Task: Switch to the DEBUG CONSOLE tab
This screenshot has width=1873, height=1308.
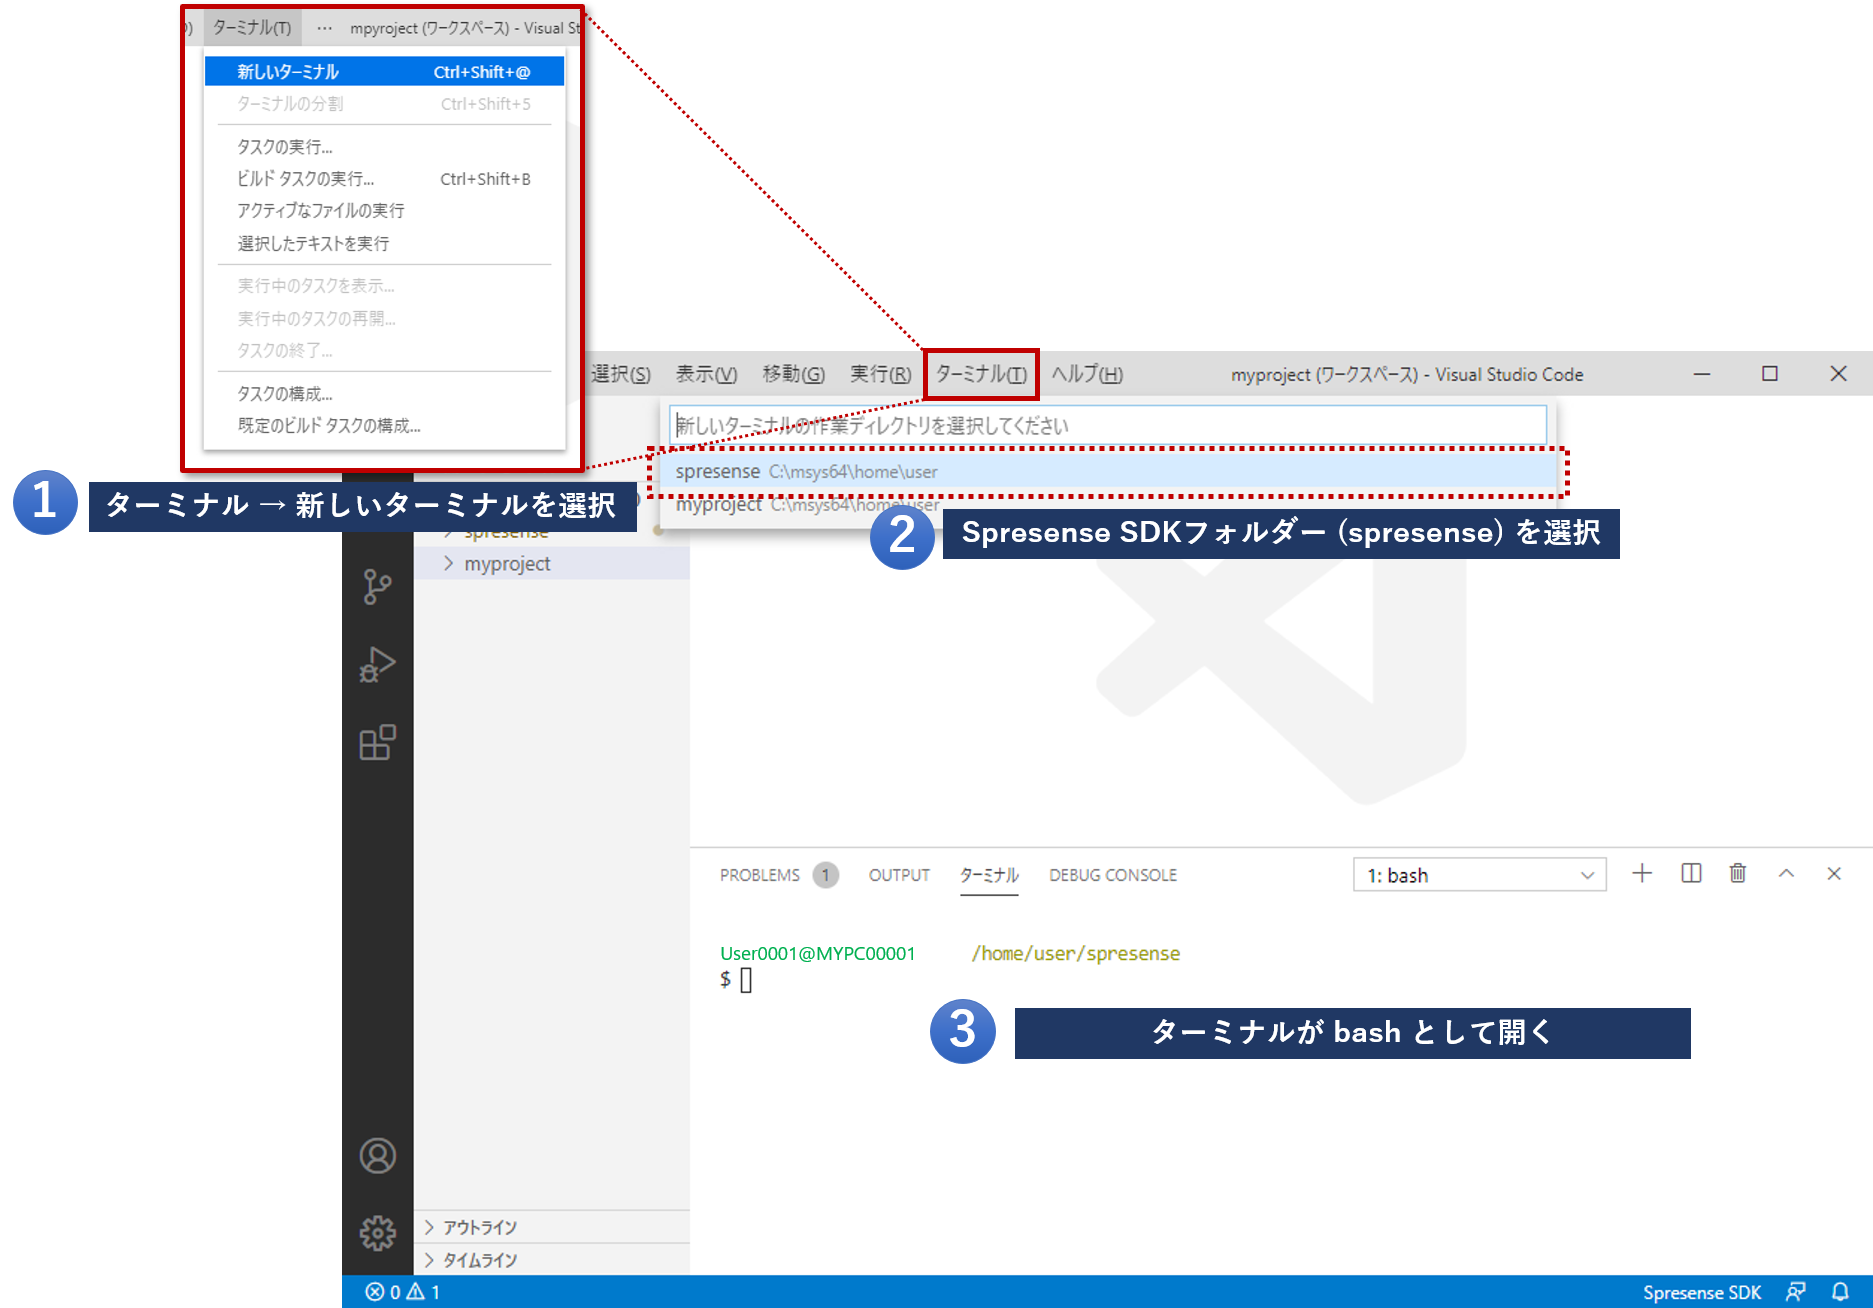Action: click(x=1112, y=875)
